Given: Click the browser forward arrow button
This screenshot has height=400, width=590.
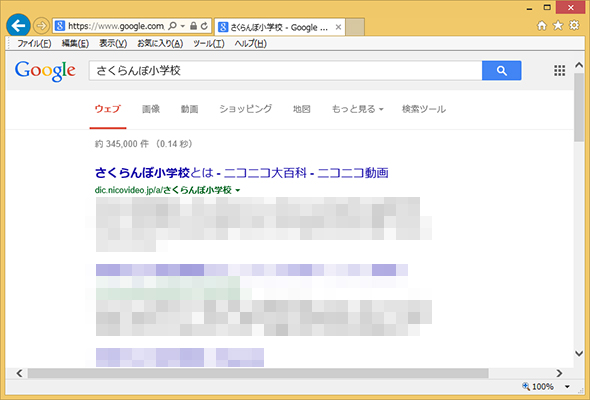Looking at the screenshot, I should click(41, 26).
